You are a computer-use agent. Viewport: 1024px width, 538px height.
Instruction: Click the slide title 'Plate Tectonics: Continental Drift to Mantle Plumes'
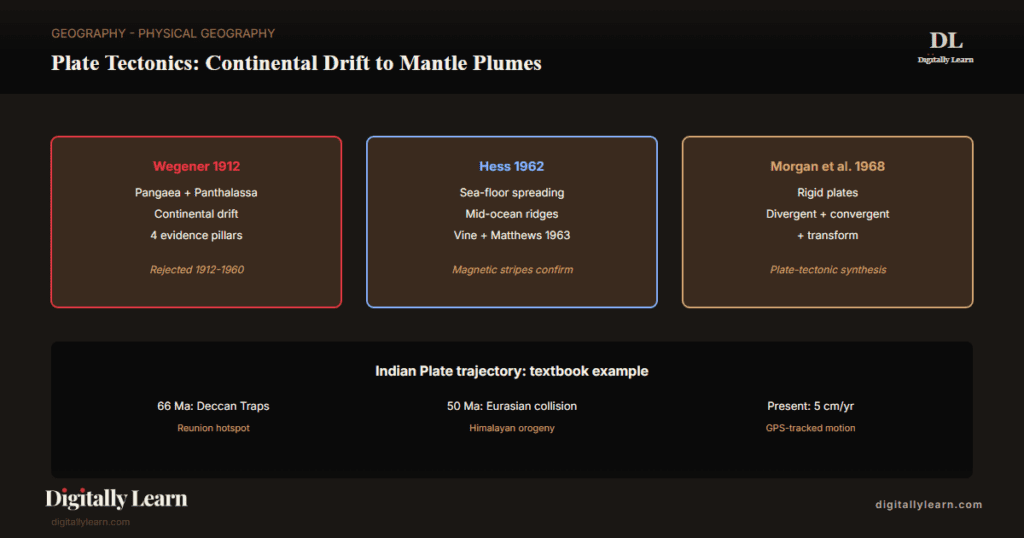tap(296, 63)
